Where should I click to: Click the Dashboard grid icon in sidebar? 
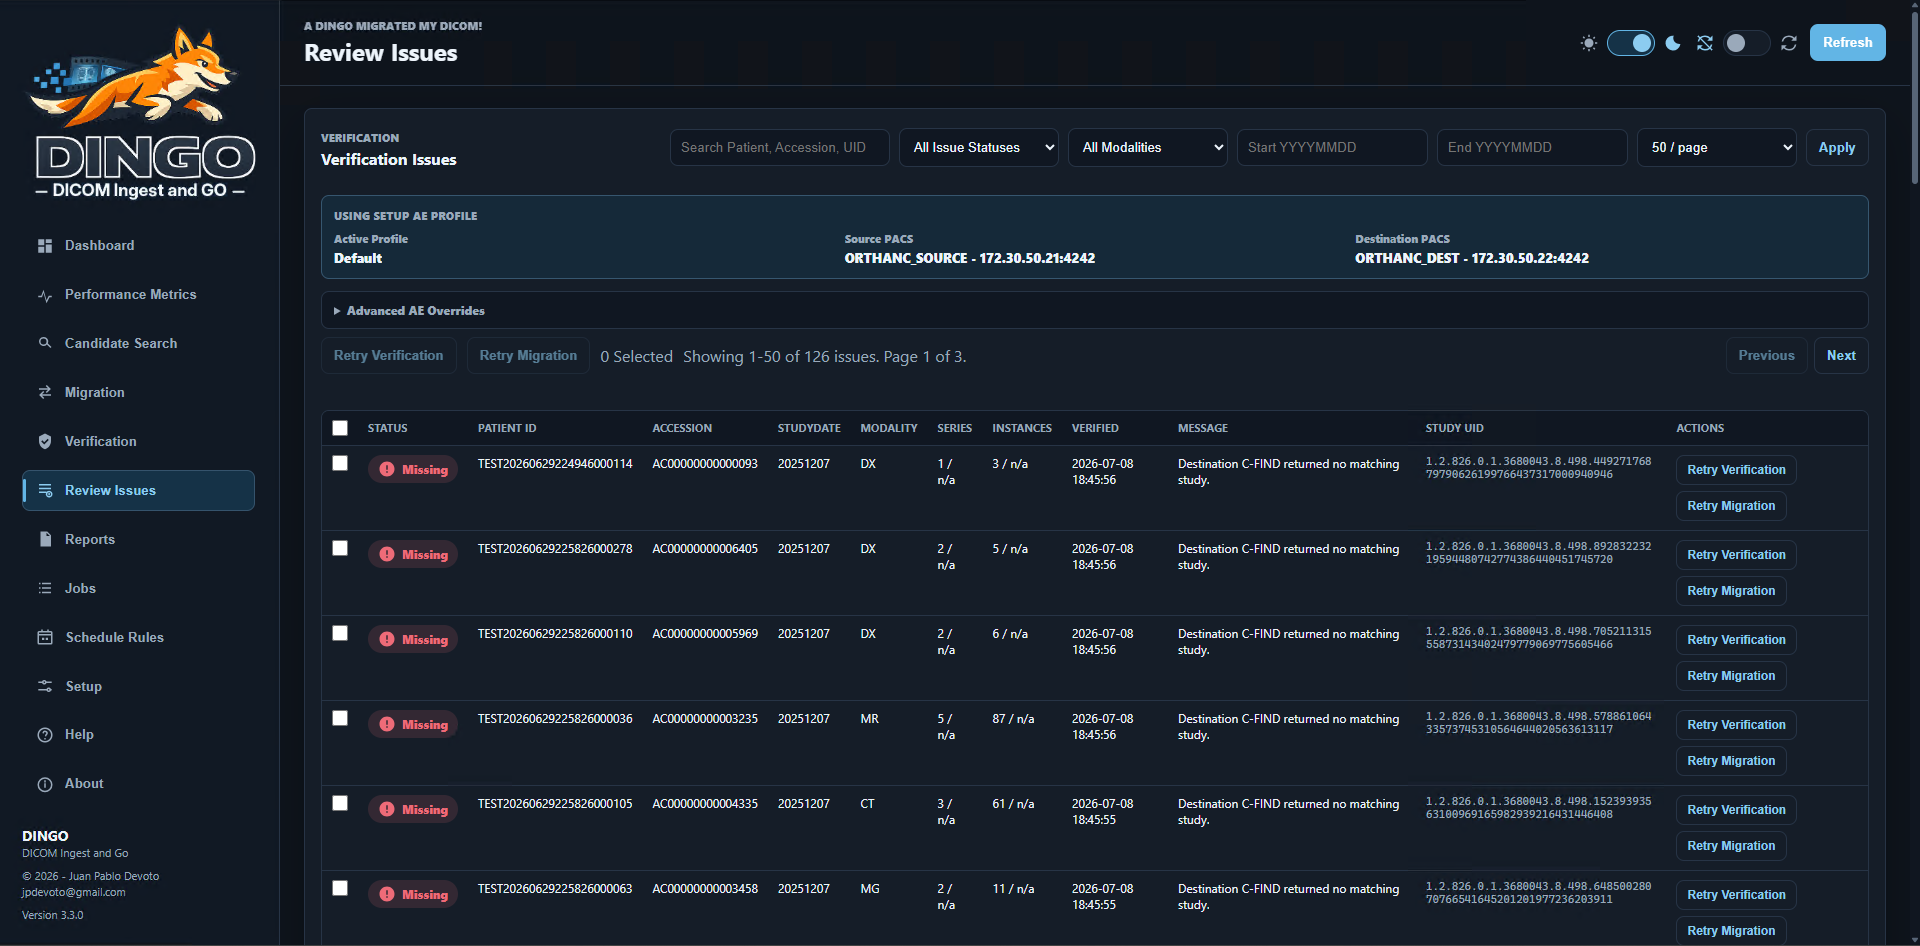tap(45, 246)
